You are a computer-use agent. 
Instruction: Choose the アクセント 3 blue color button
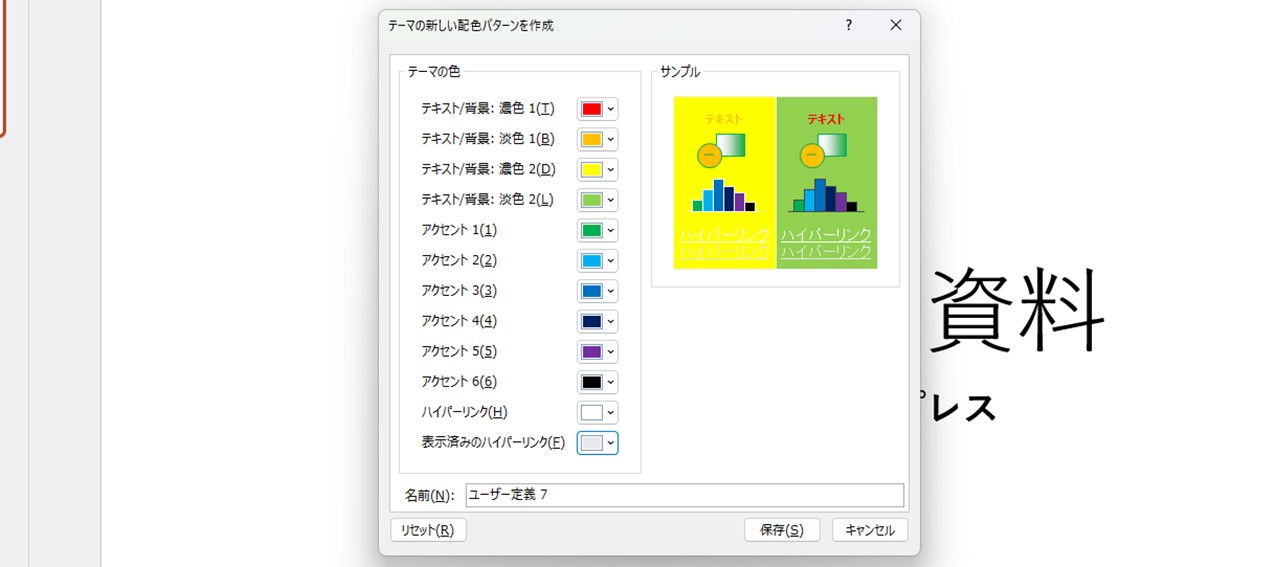[597, 291]
